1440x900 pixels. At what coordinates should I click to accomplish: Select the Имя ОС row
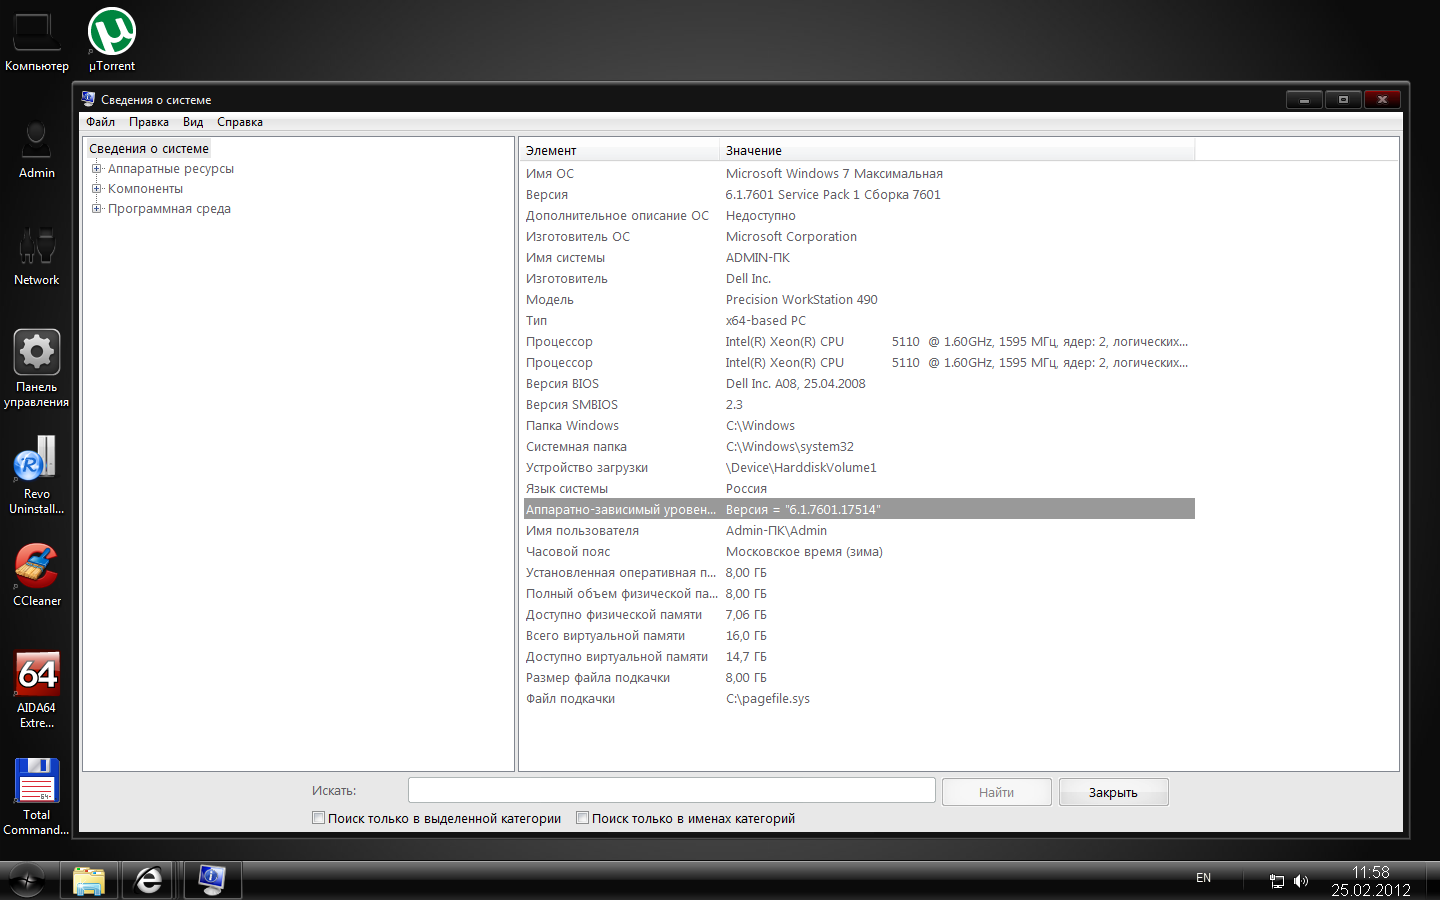pyautogui.click(x=858, y=173)
